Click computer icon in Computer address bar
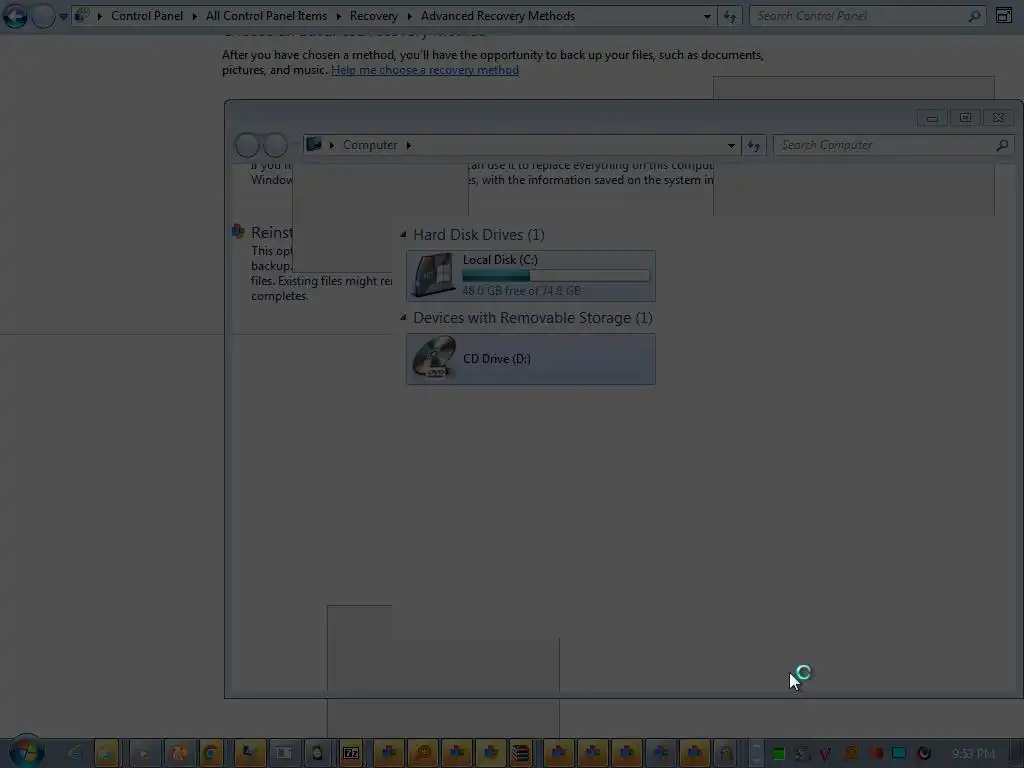This screenshot has width=1024, height=768. [x=314, y=144]
